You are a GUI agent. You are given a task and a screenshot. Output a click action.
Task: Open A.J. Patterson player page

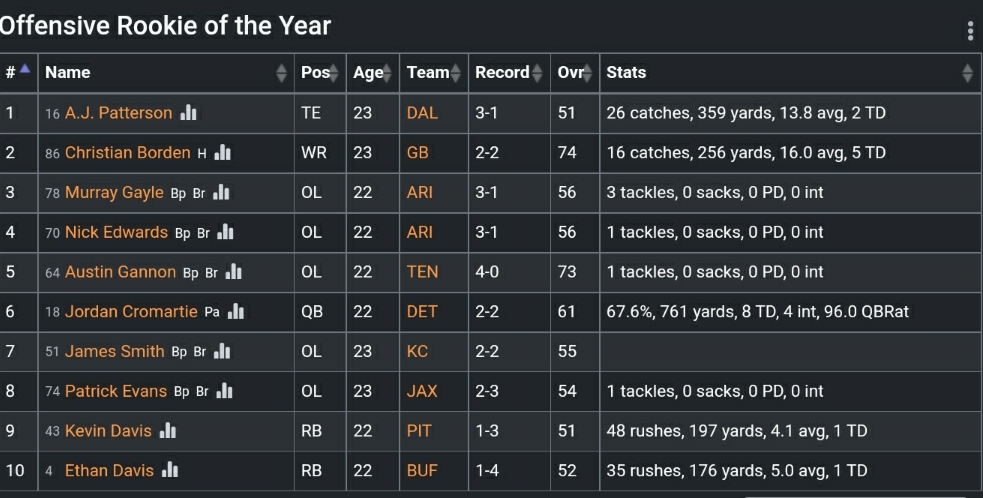pos(118,113)
